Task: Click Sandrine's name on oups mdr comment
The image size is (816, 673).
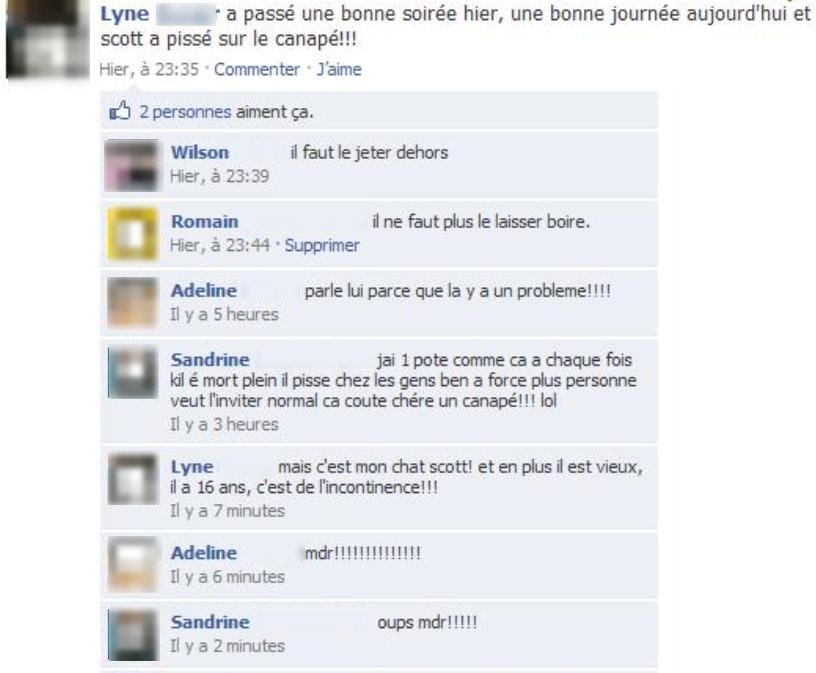Action: pyautogui.click(x=210, y=622)
